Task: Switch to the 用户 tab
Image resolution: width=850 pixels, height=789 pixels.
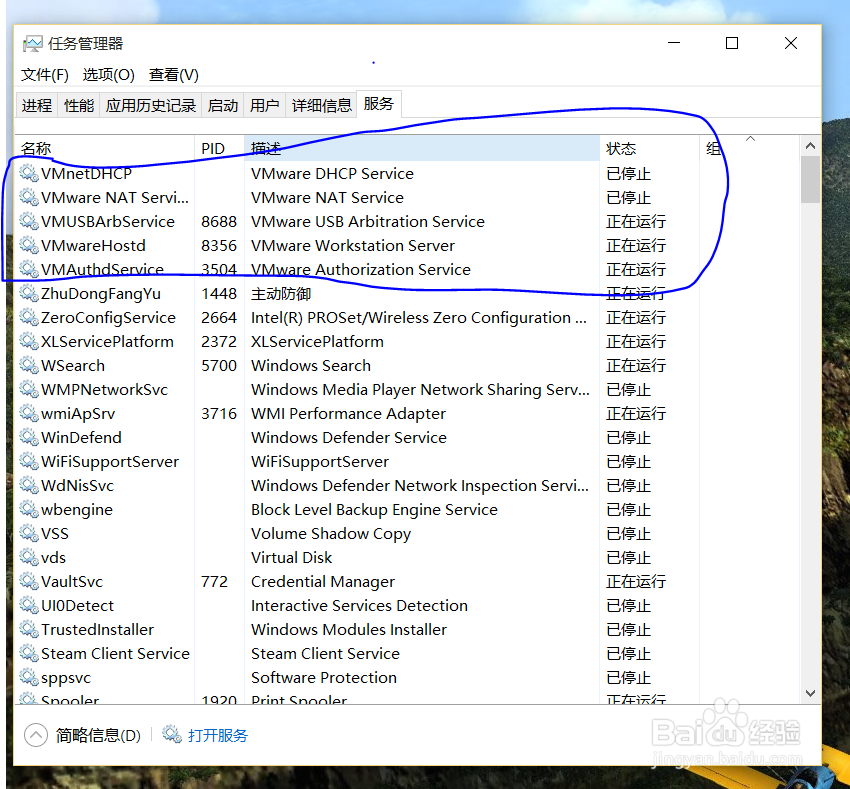Action: [265, 105]
